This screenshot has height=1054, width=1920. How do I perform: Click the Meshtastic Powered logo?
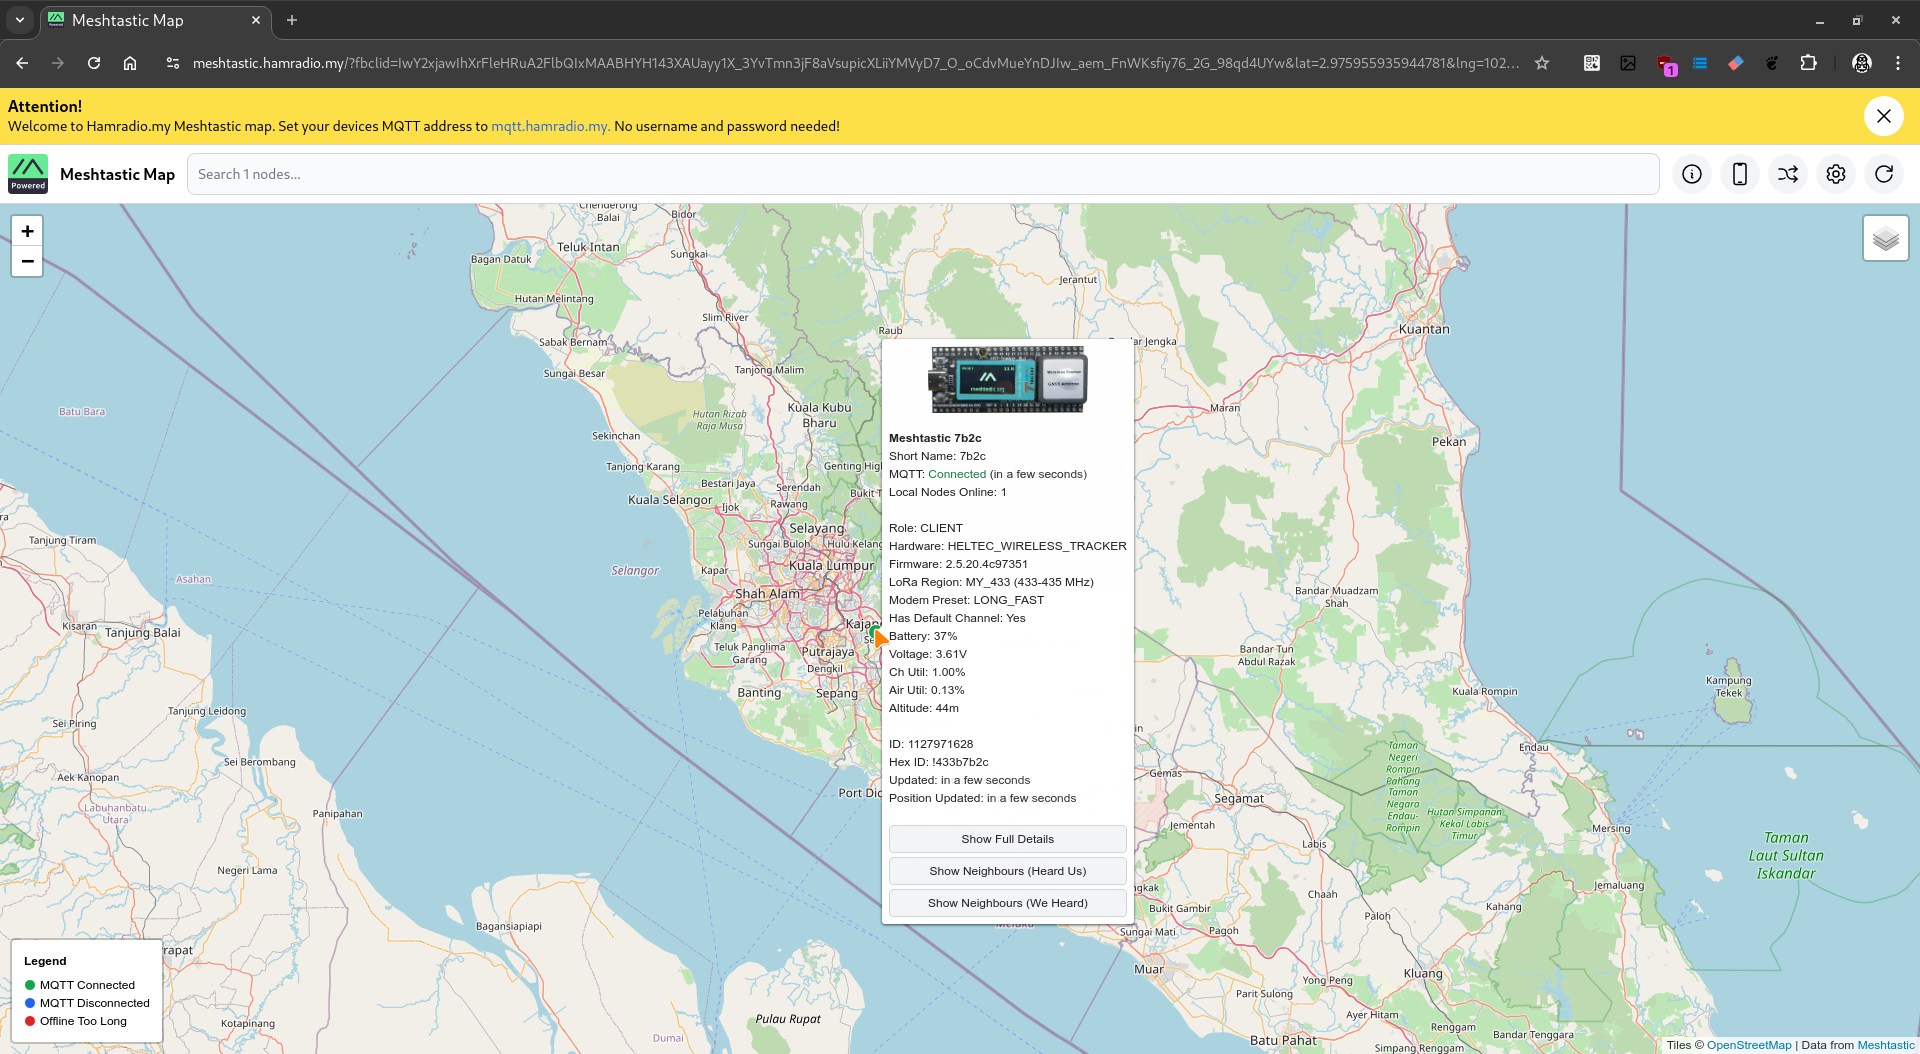click(x=28, y=174)
